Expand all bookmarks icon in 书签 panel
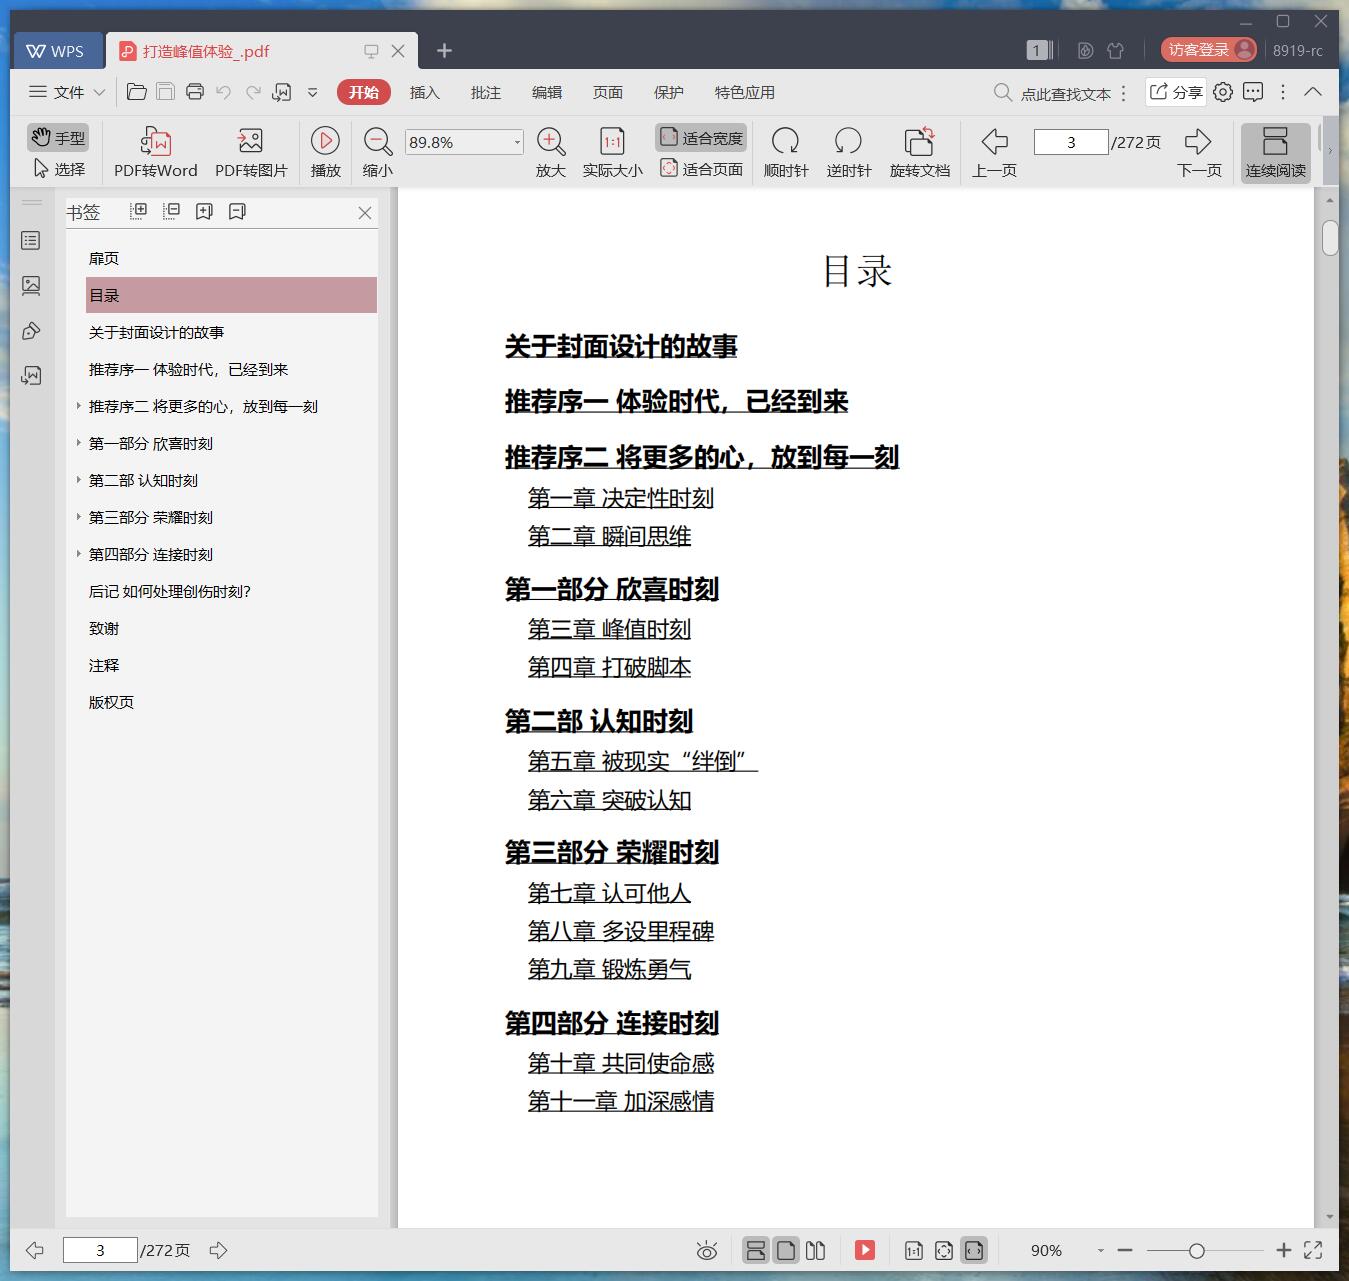This screenshot has height=1281, width=1349. (x=139, y=211)
